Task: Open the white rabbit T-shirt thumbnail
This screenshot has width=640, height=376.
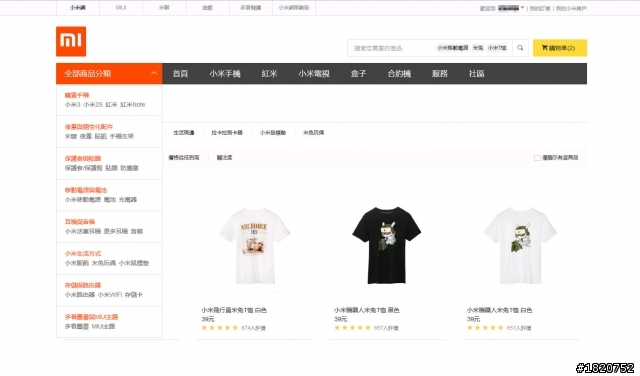Action: tap(520, 245)
